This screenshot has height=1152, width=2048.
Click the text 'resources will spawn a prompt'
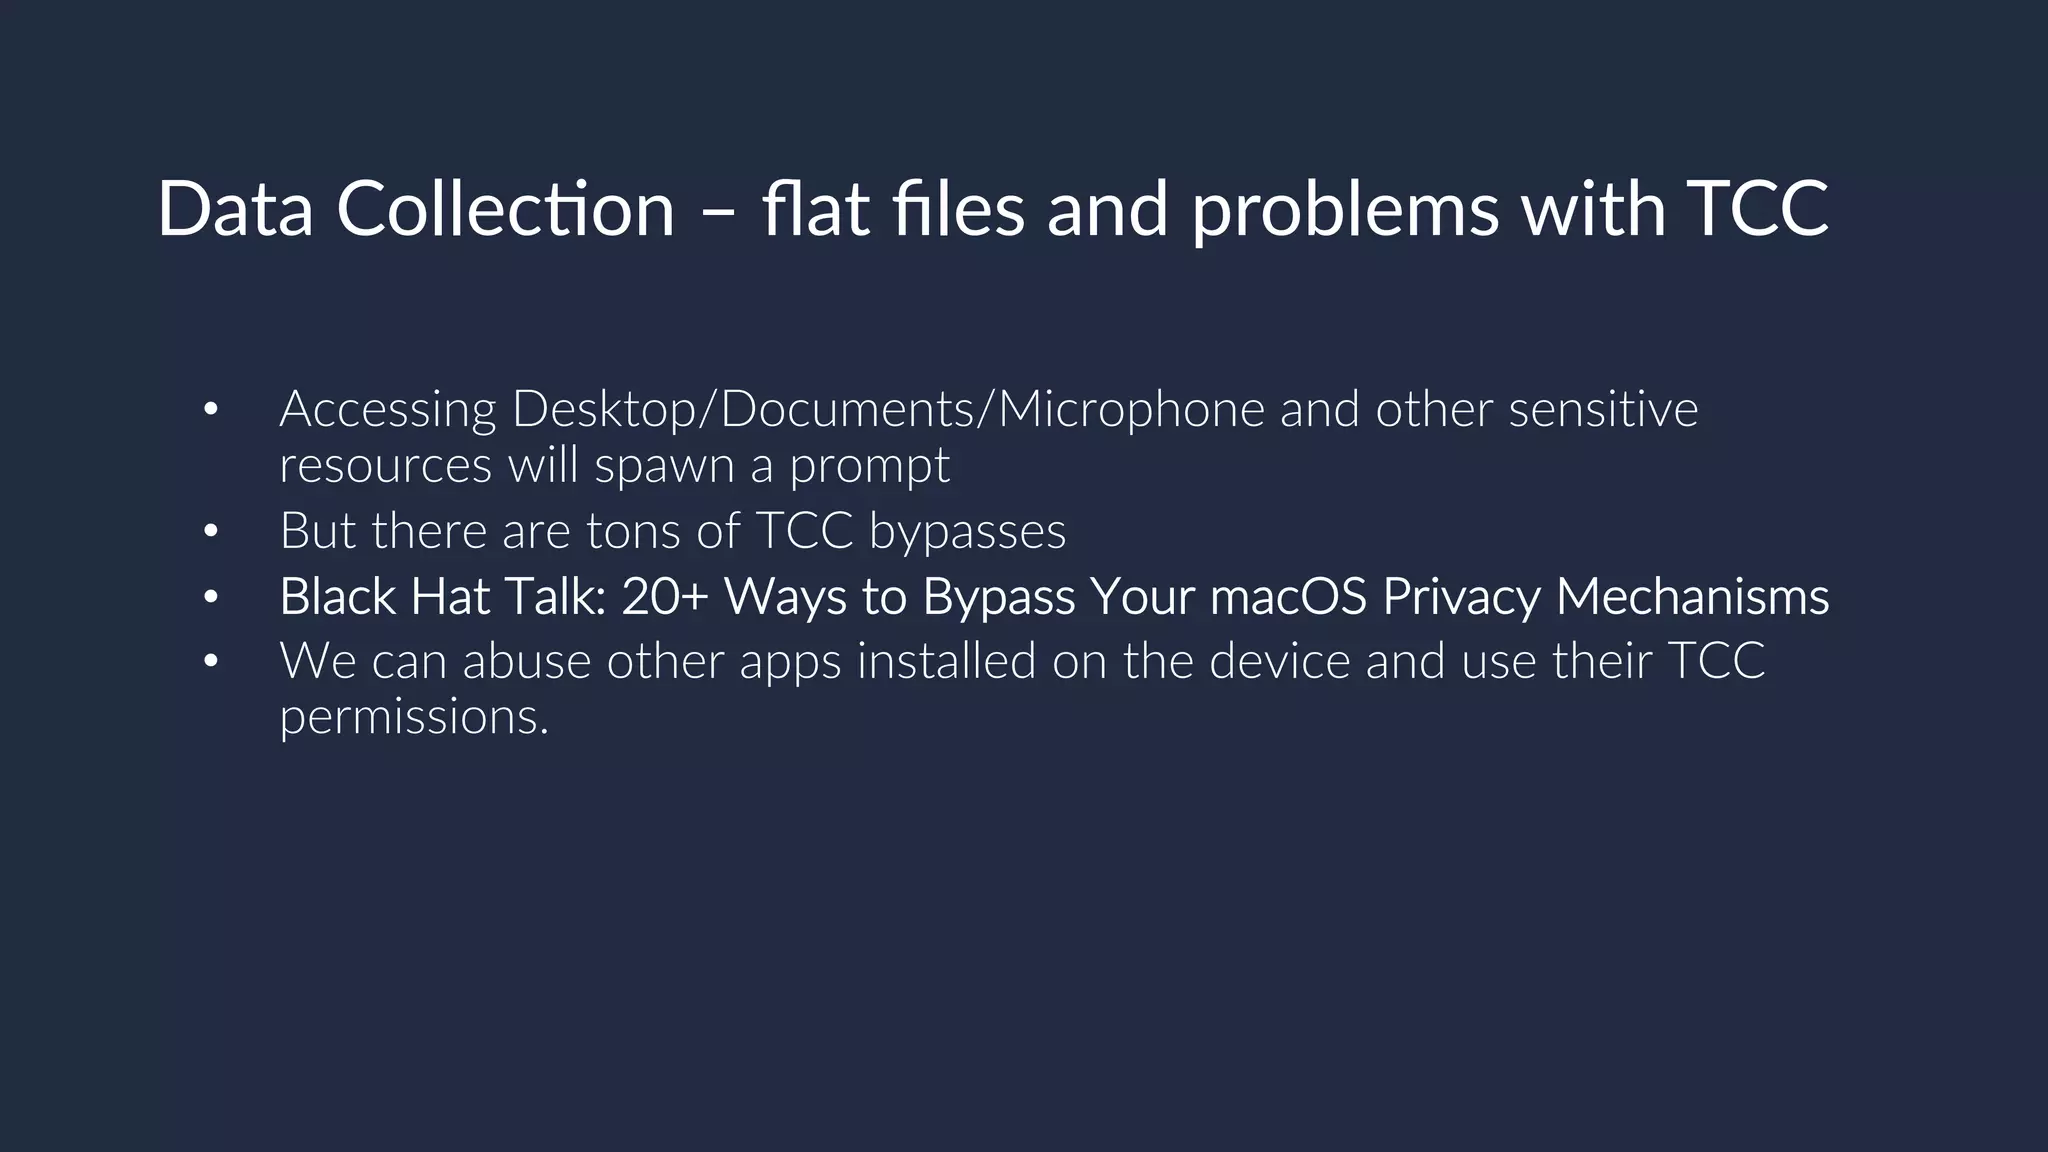614,465
